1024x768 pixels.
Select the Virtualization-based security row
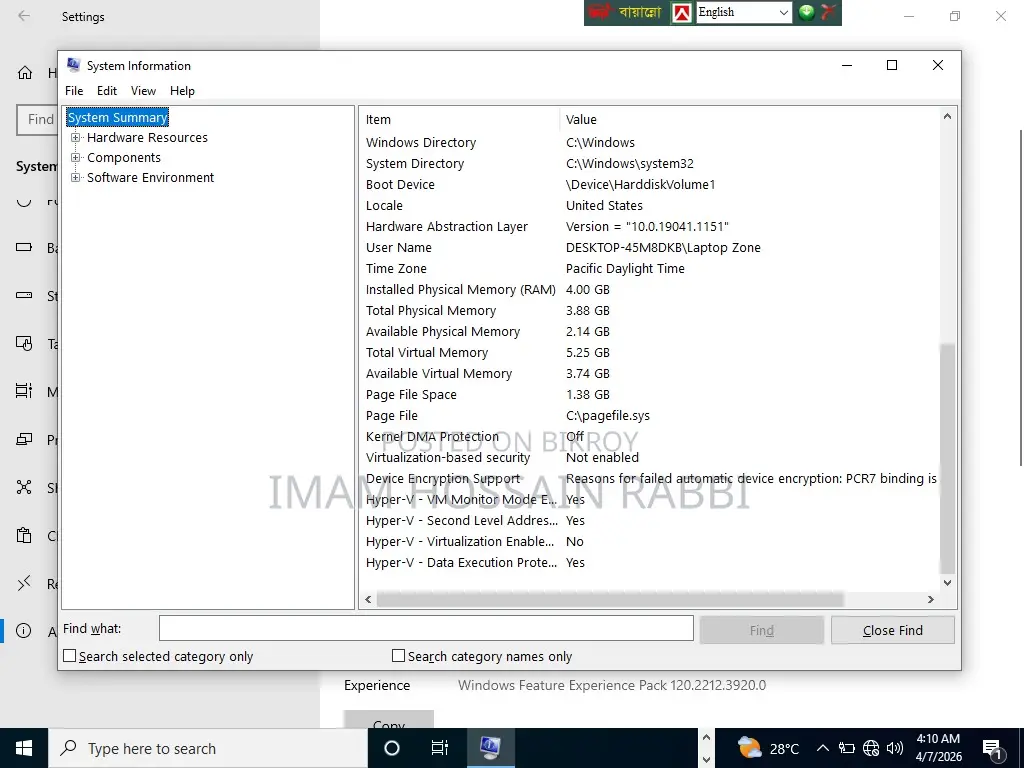click(x=649, y=457)
